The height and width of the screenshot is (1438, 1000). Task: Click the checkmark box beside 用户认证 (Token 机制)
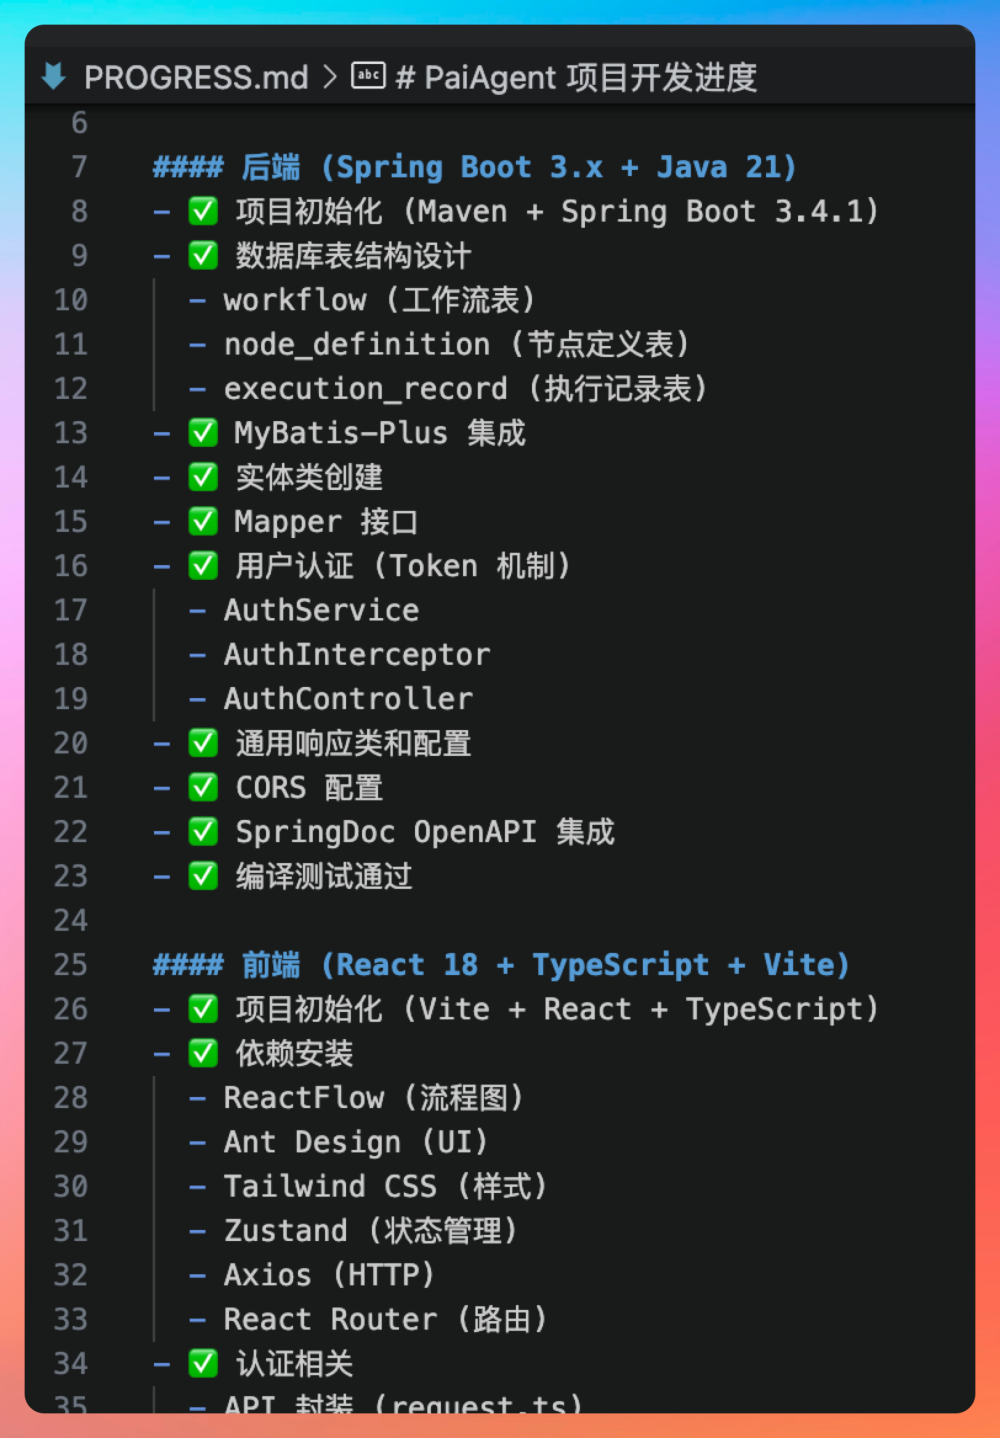coord(203,566)
